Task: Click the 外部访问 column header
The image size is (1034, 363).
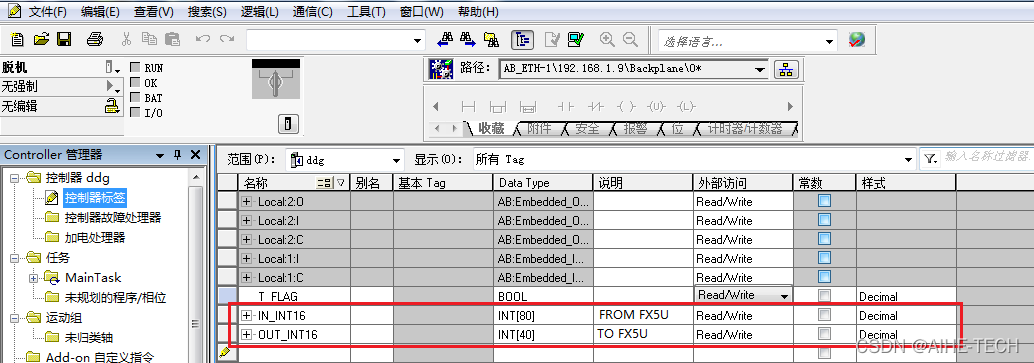Action: coord(743,183)
